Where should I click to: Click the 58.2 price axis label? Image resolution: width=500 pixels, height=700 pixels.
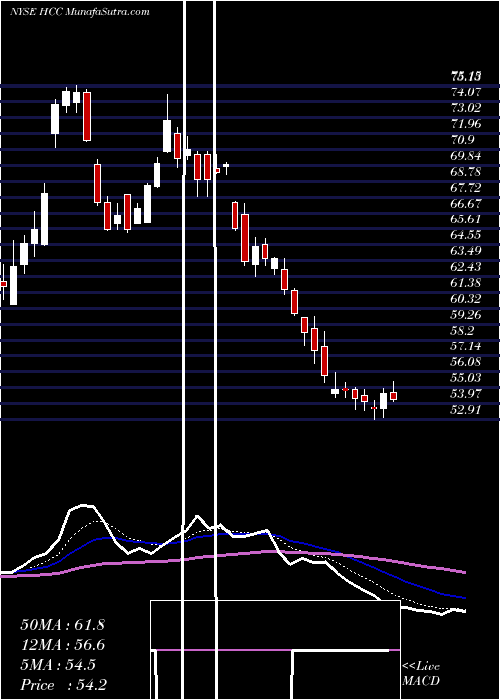point(462,330)
